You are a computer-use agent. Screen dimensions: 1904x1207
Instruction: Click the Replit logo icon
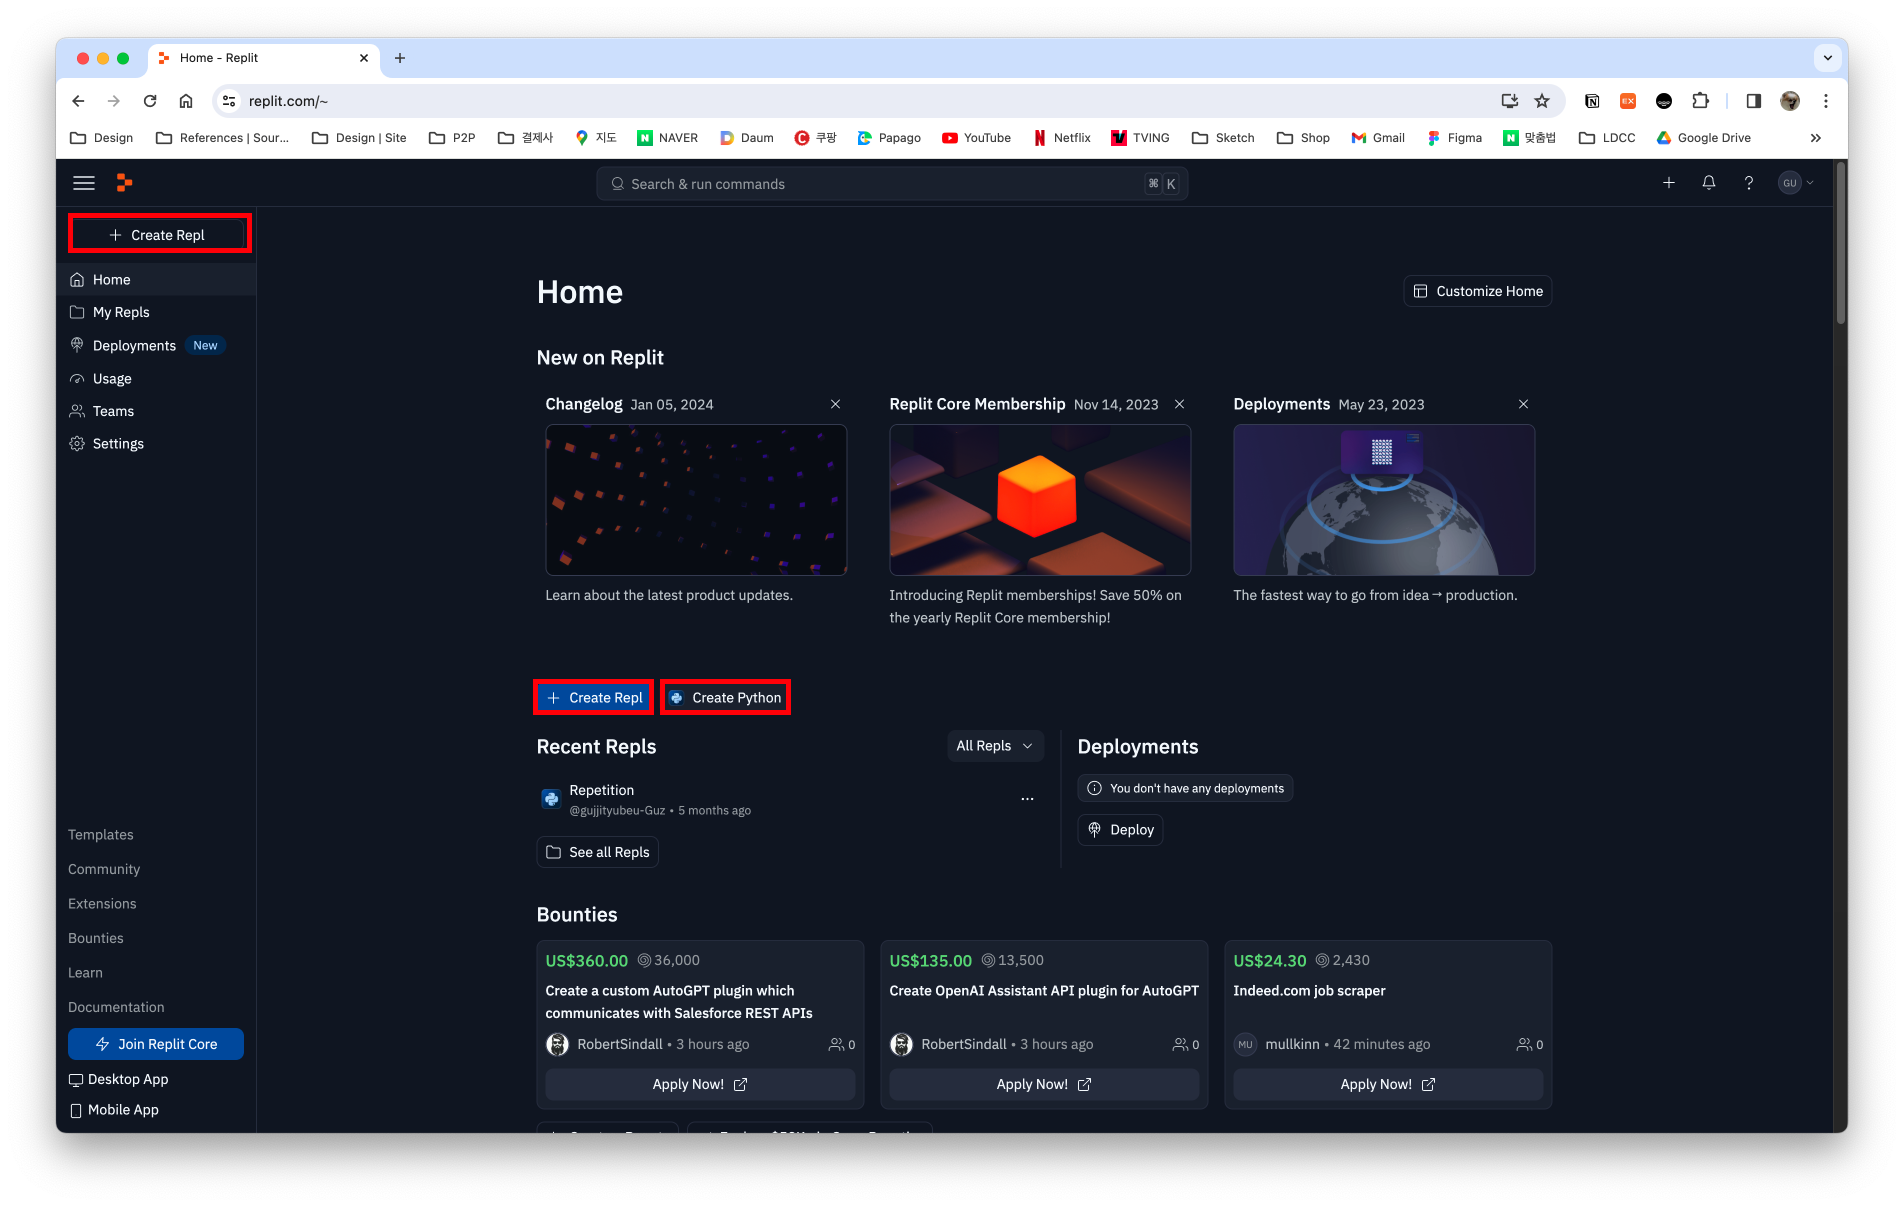tap(124, 183)
